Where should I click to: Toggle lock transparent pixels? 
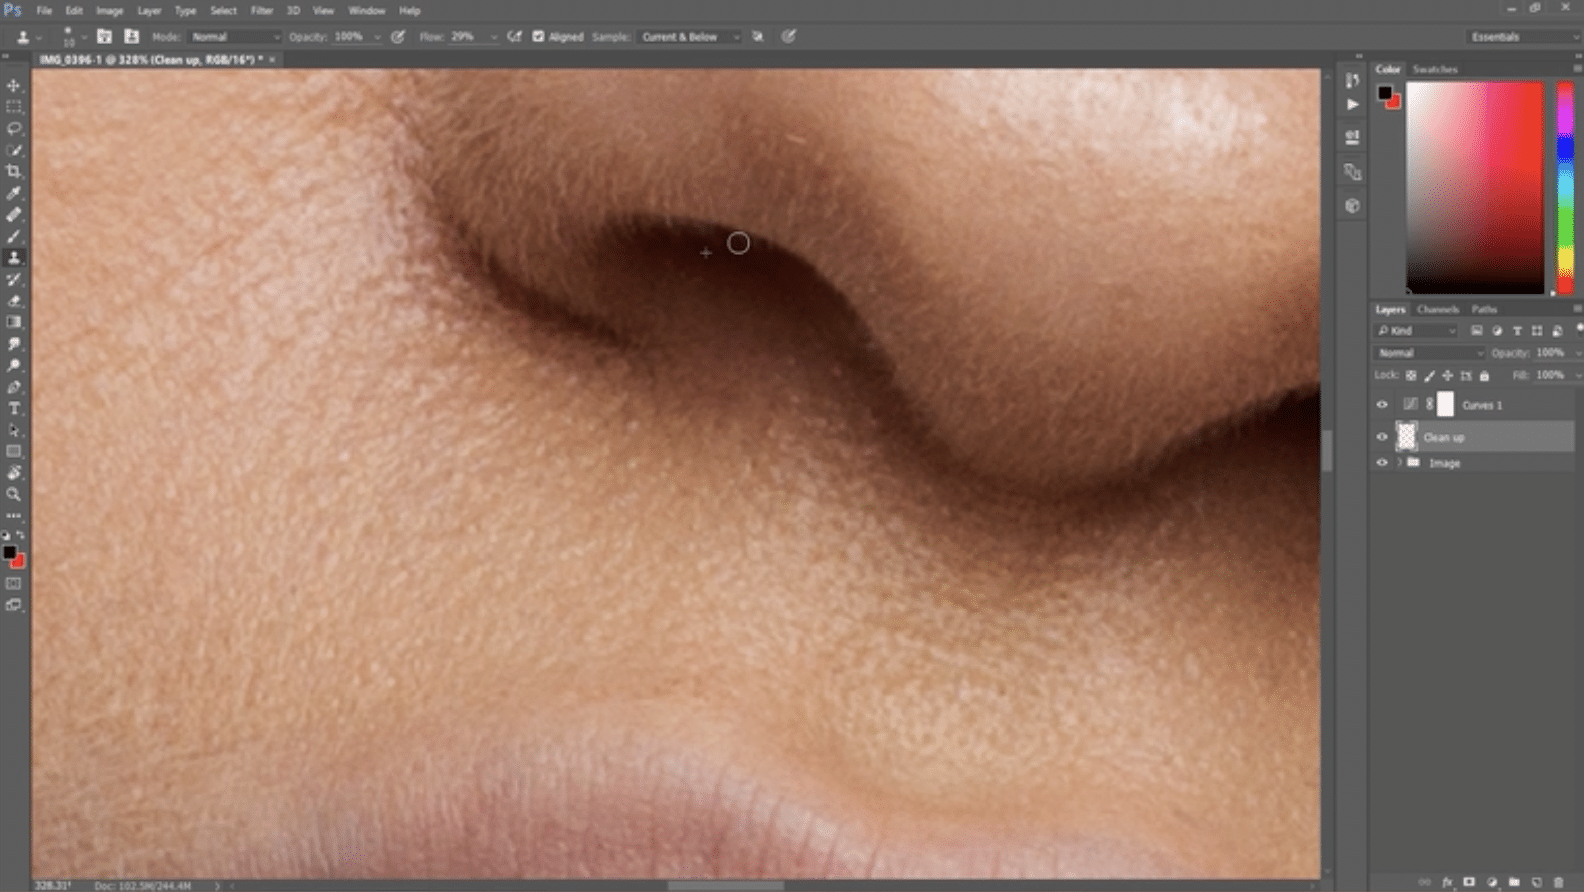pyautogui.click(x=1411, y=376)
